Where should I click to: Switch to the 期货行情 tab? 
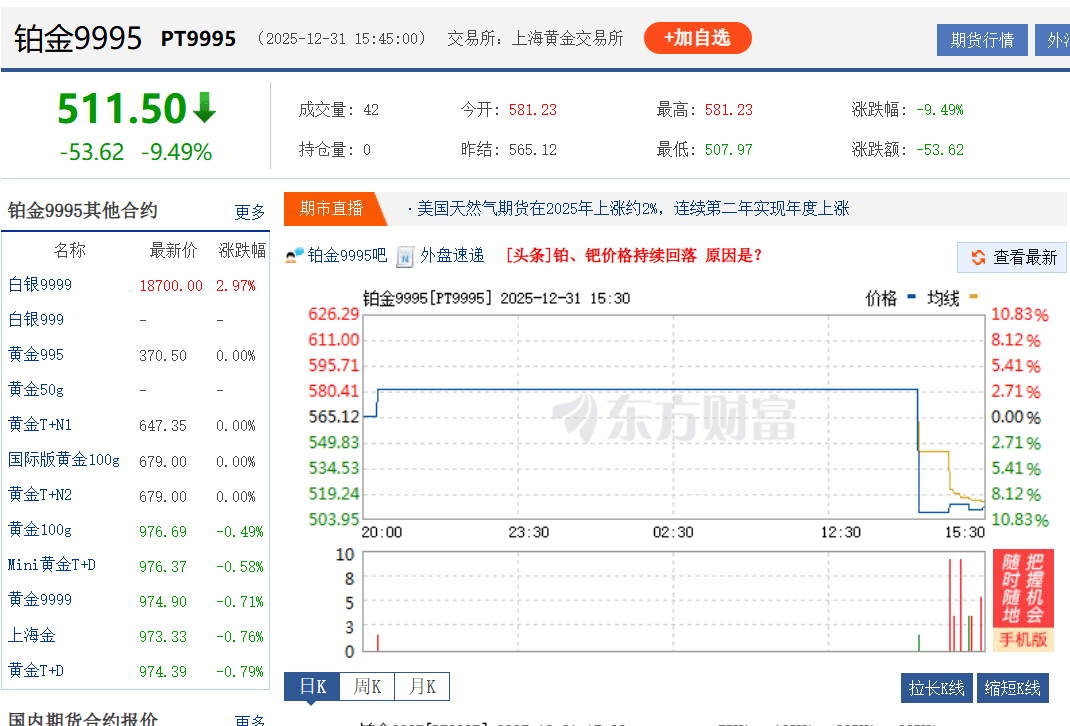click(981, 40)
